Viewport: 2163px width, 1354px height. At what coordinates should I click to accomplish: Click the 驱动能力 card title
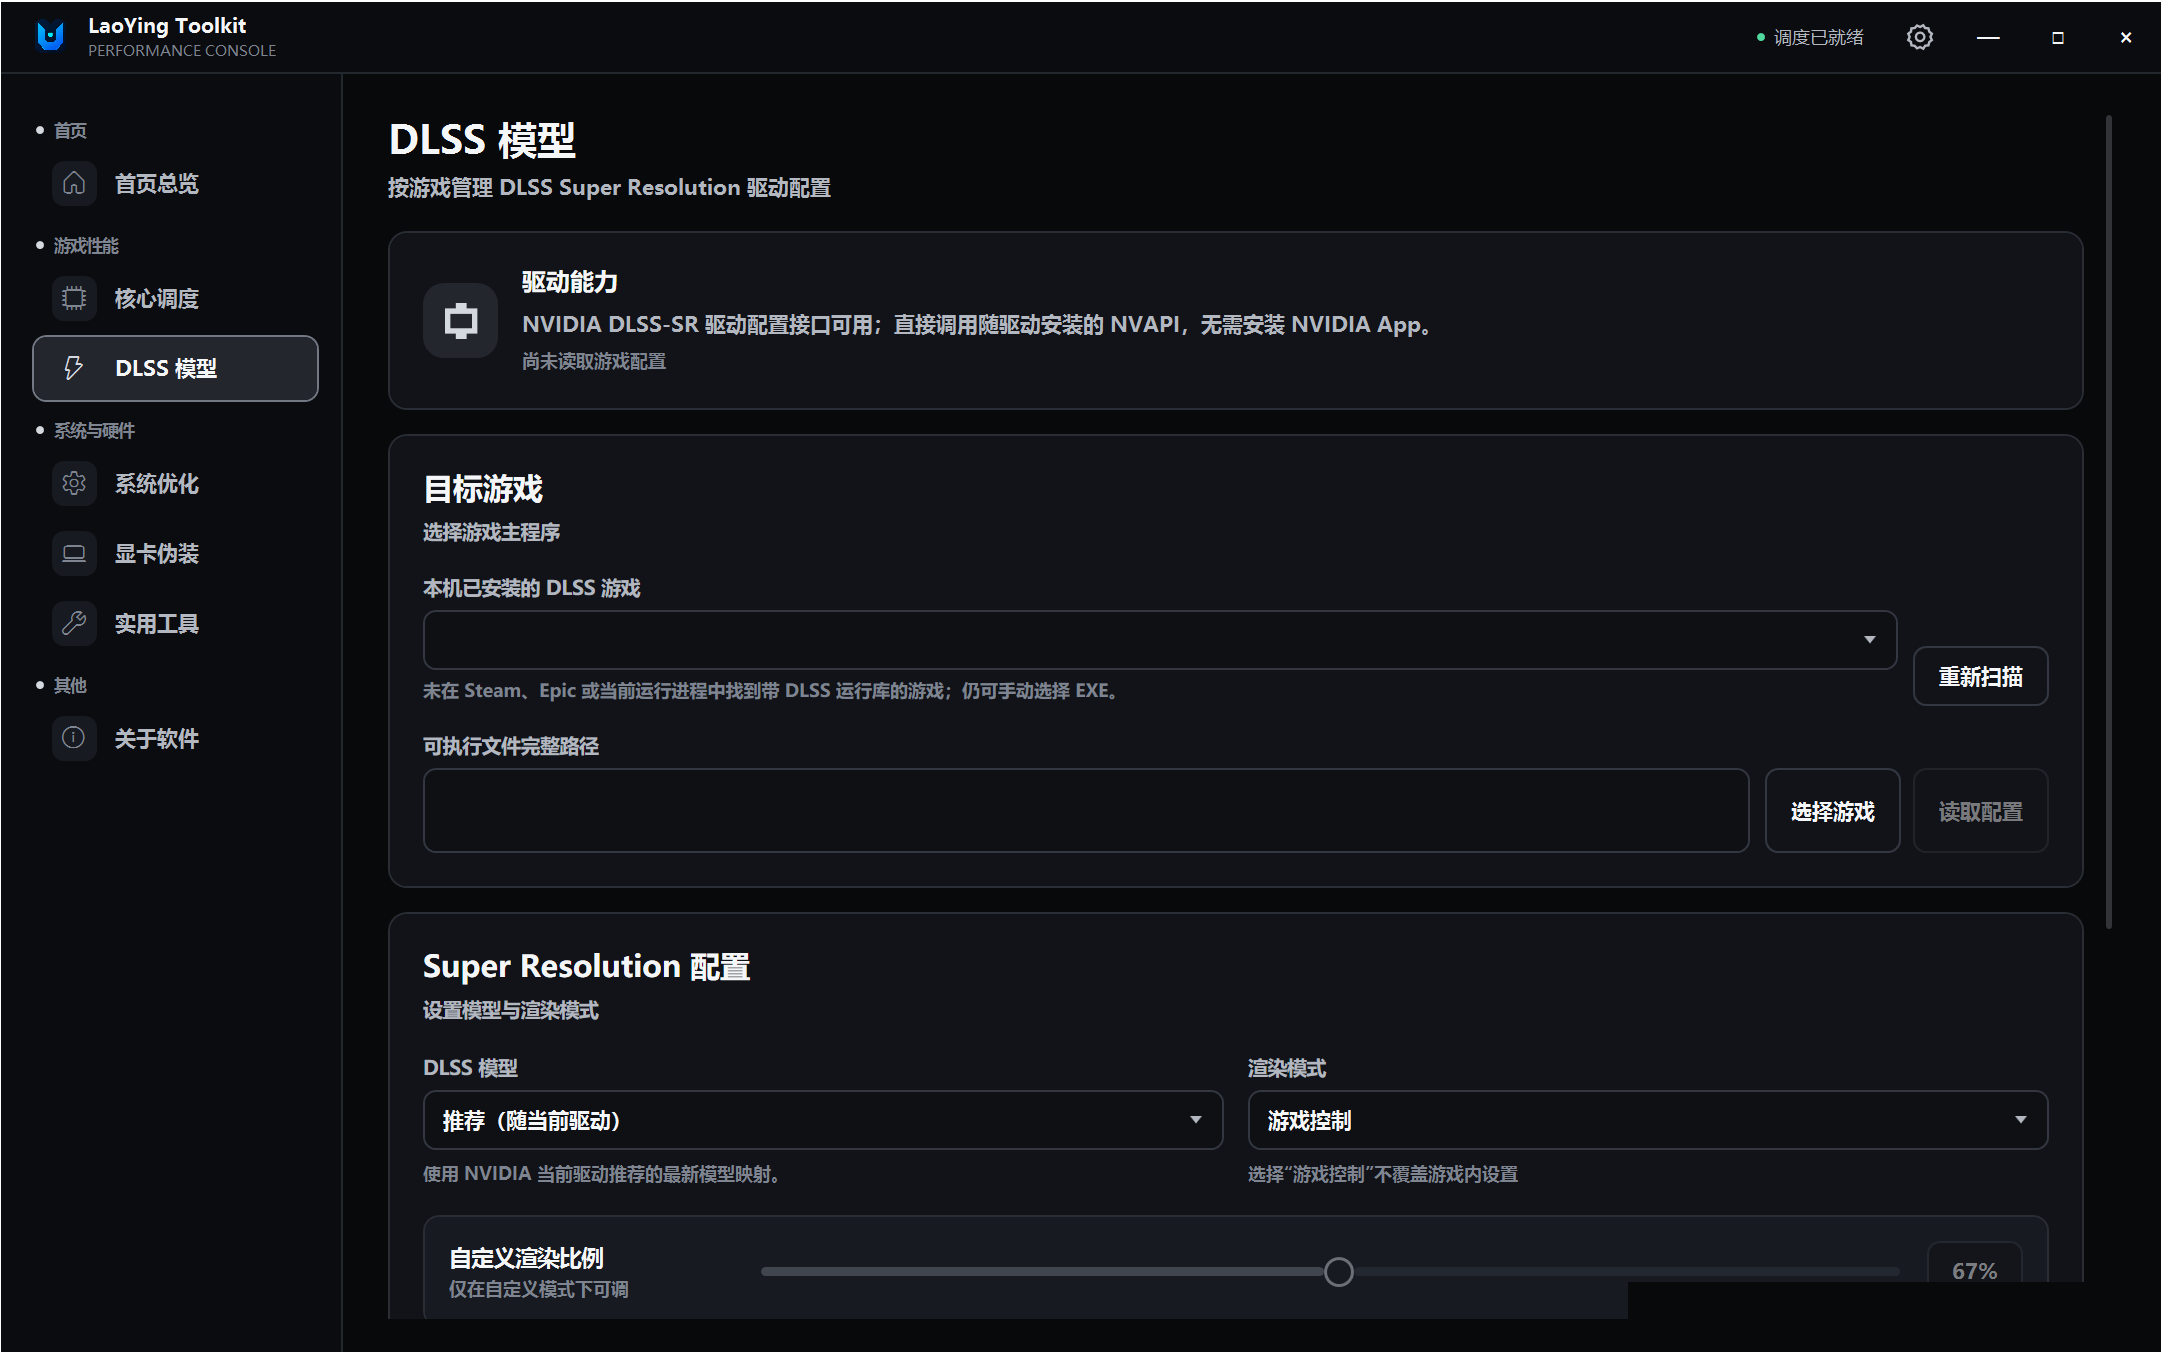pyautogui.click(x=570, y=282)
